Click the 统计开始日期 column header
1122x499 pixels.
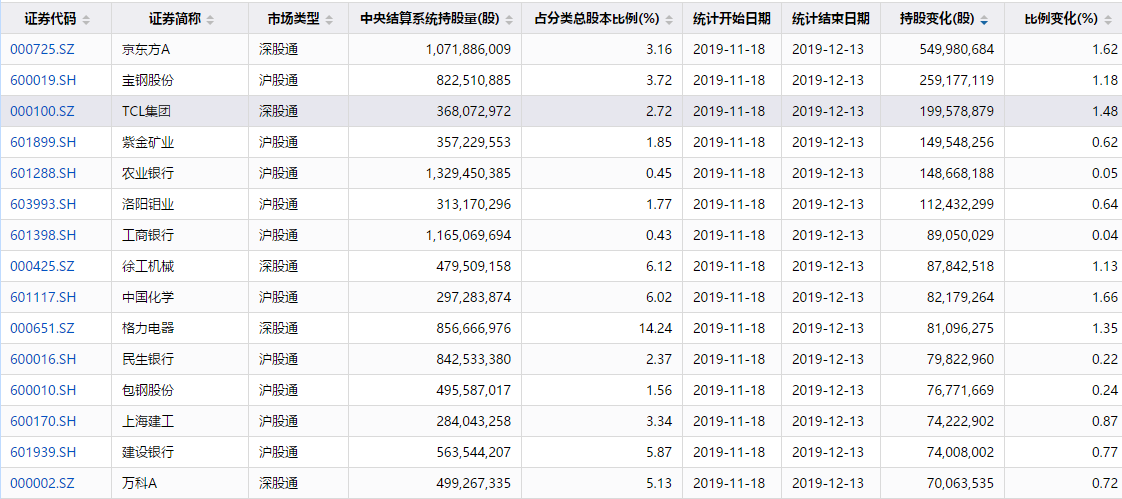coord(732,19)
